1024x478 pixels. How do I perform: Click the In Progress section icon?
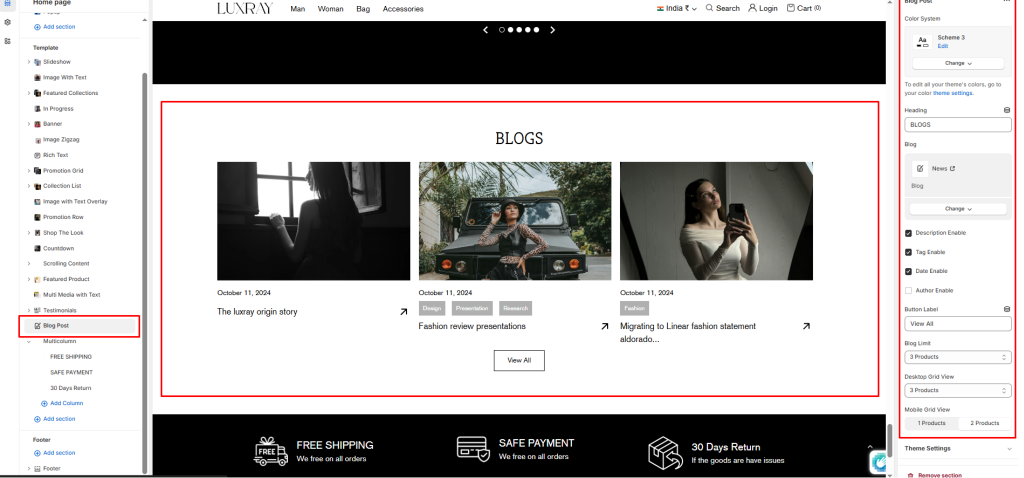point(37,109)
